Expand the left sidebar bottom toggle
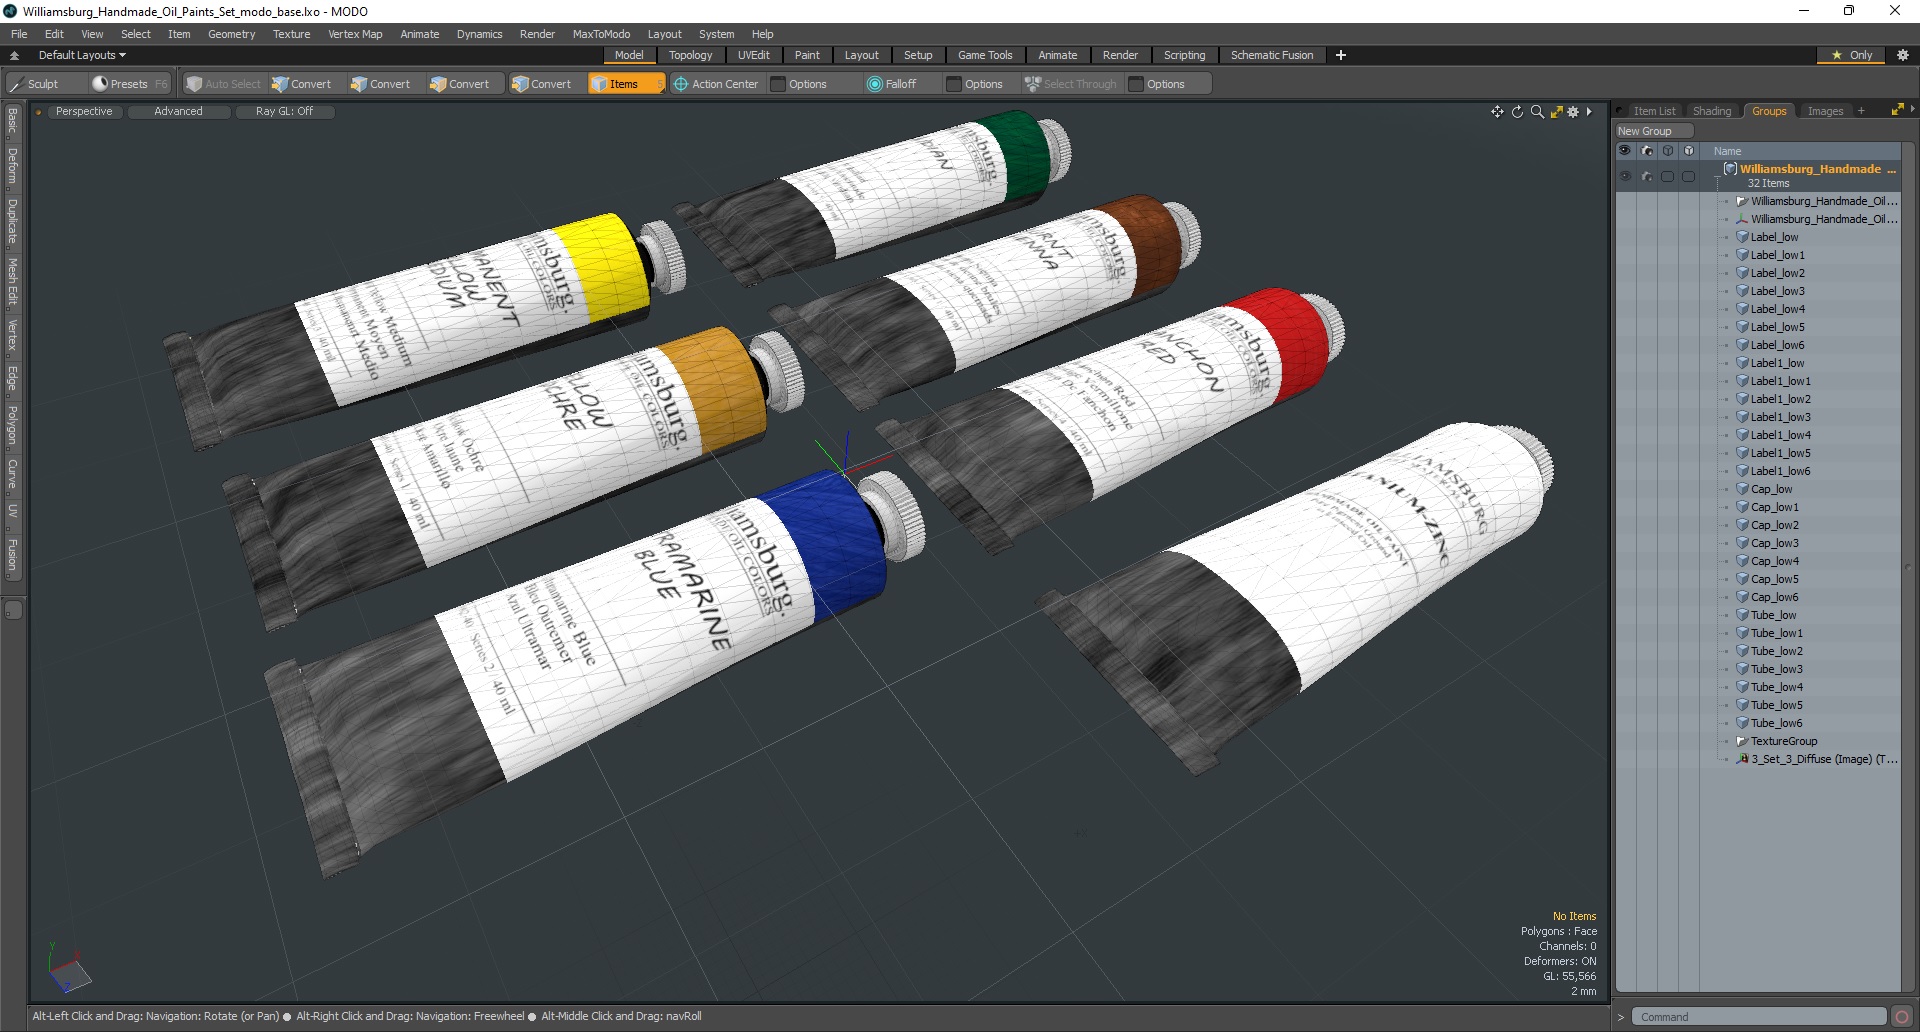This screenshot has height=1032, width=1920. tap(13, 610)
